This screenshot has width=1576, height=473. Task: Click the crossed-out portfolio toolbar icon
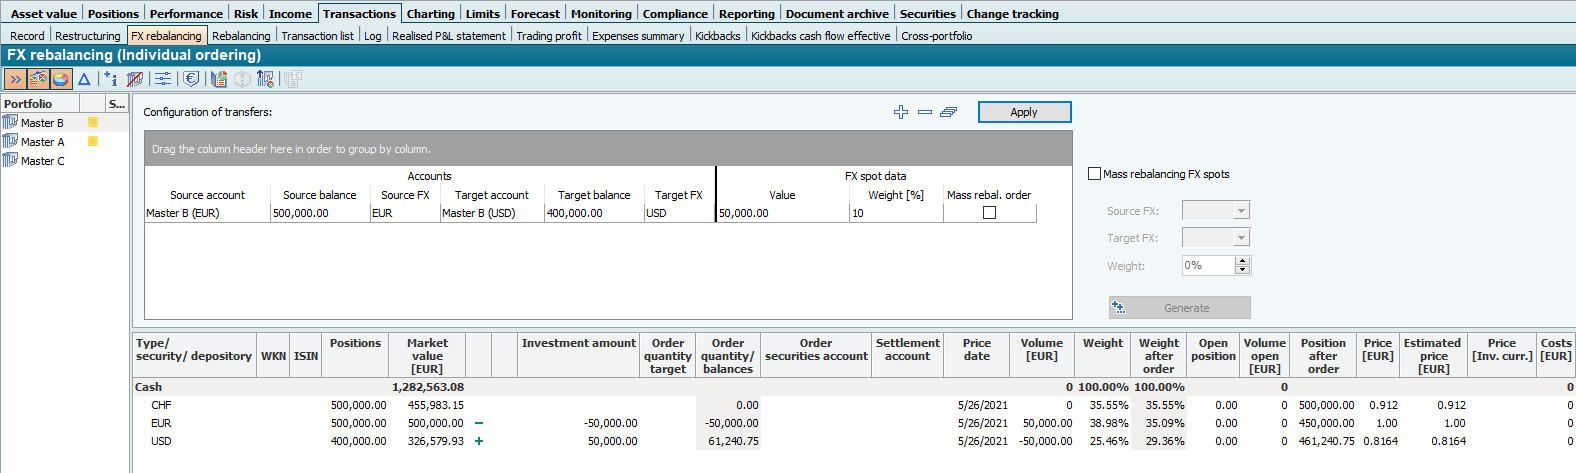click(135, 79)
